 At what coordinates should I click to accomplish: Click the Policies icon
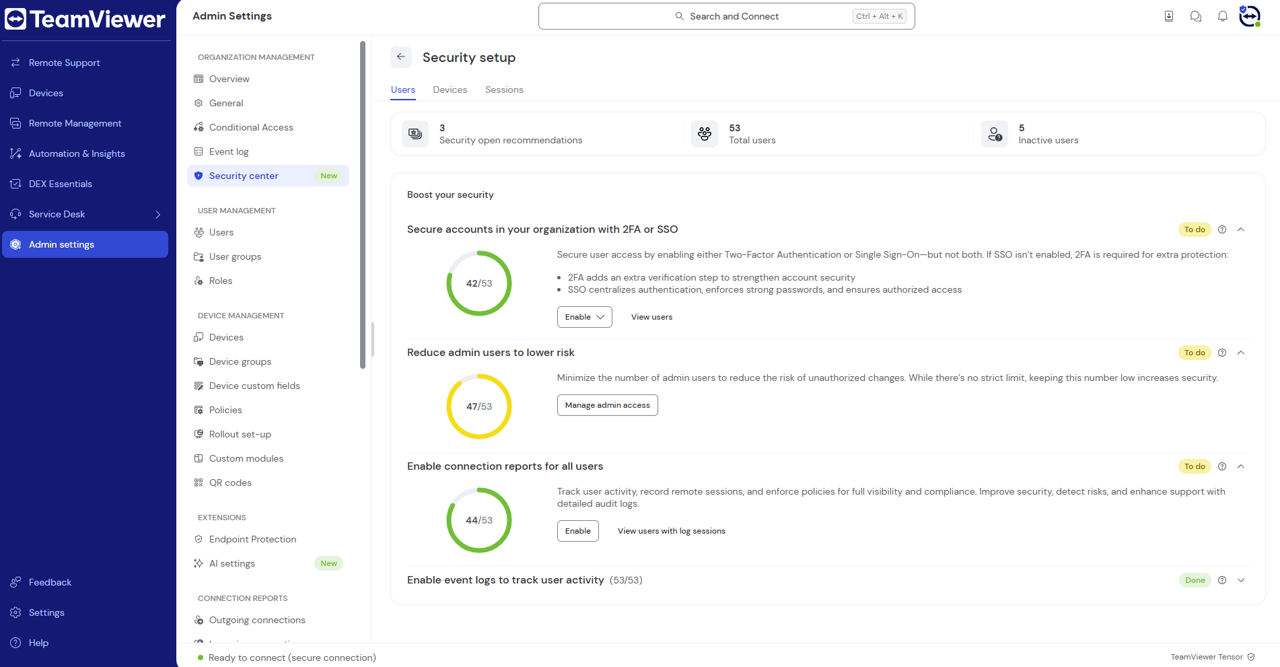point(199,410)
